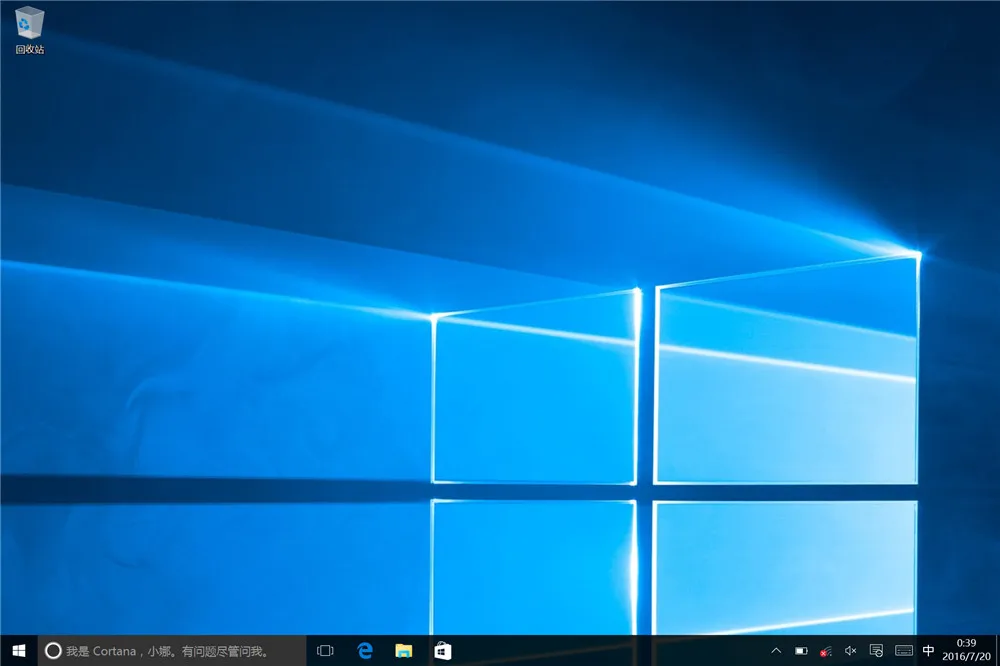Expand the hidden tray icons arrow
The image size is (1000, 666).
(776, 651)
